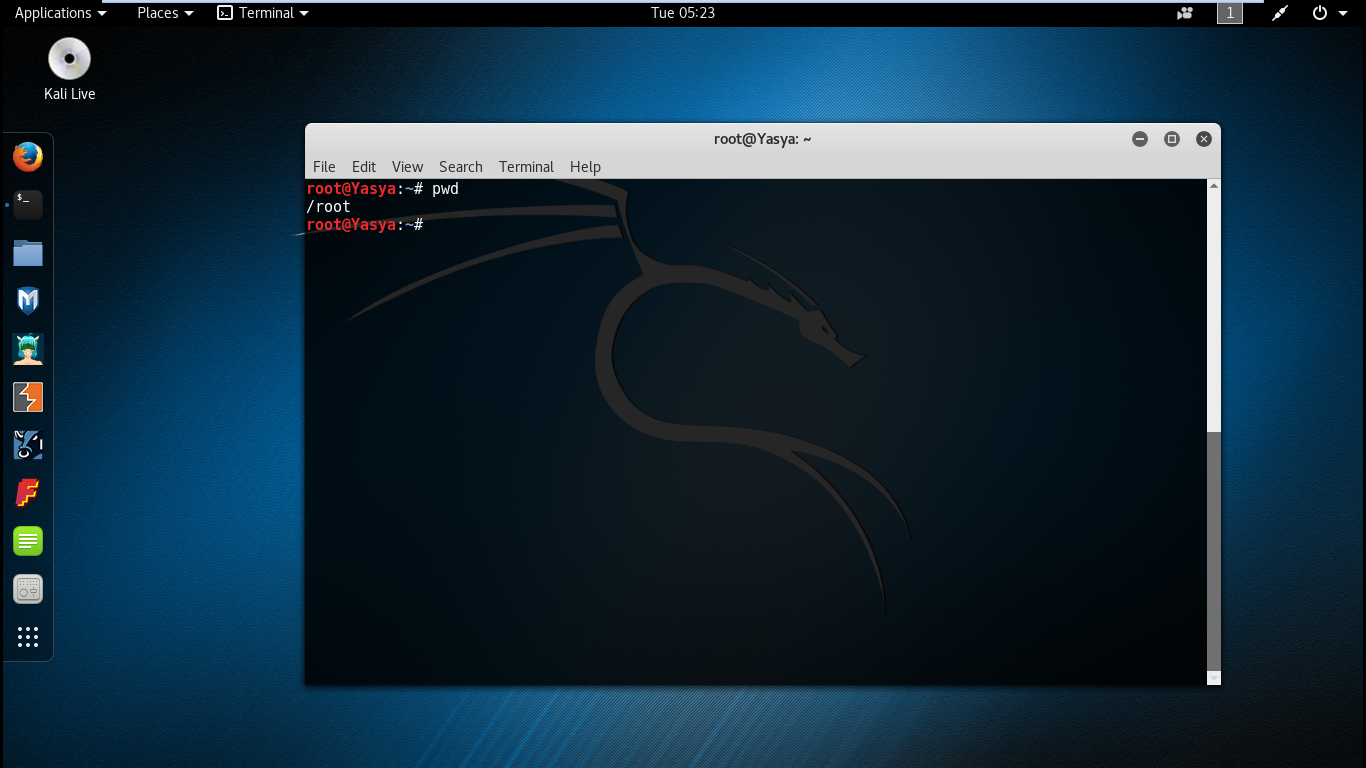Open the Places menu
Viewport: 1366px width, 768px height.
pos(165,13)
